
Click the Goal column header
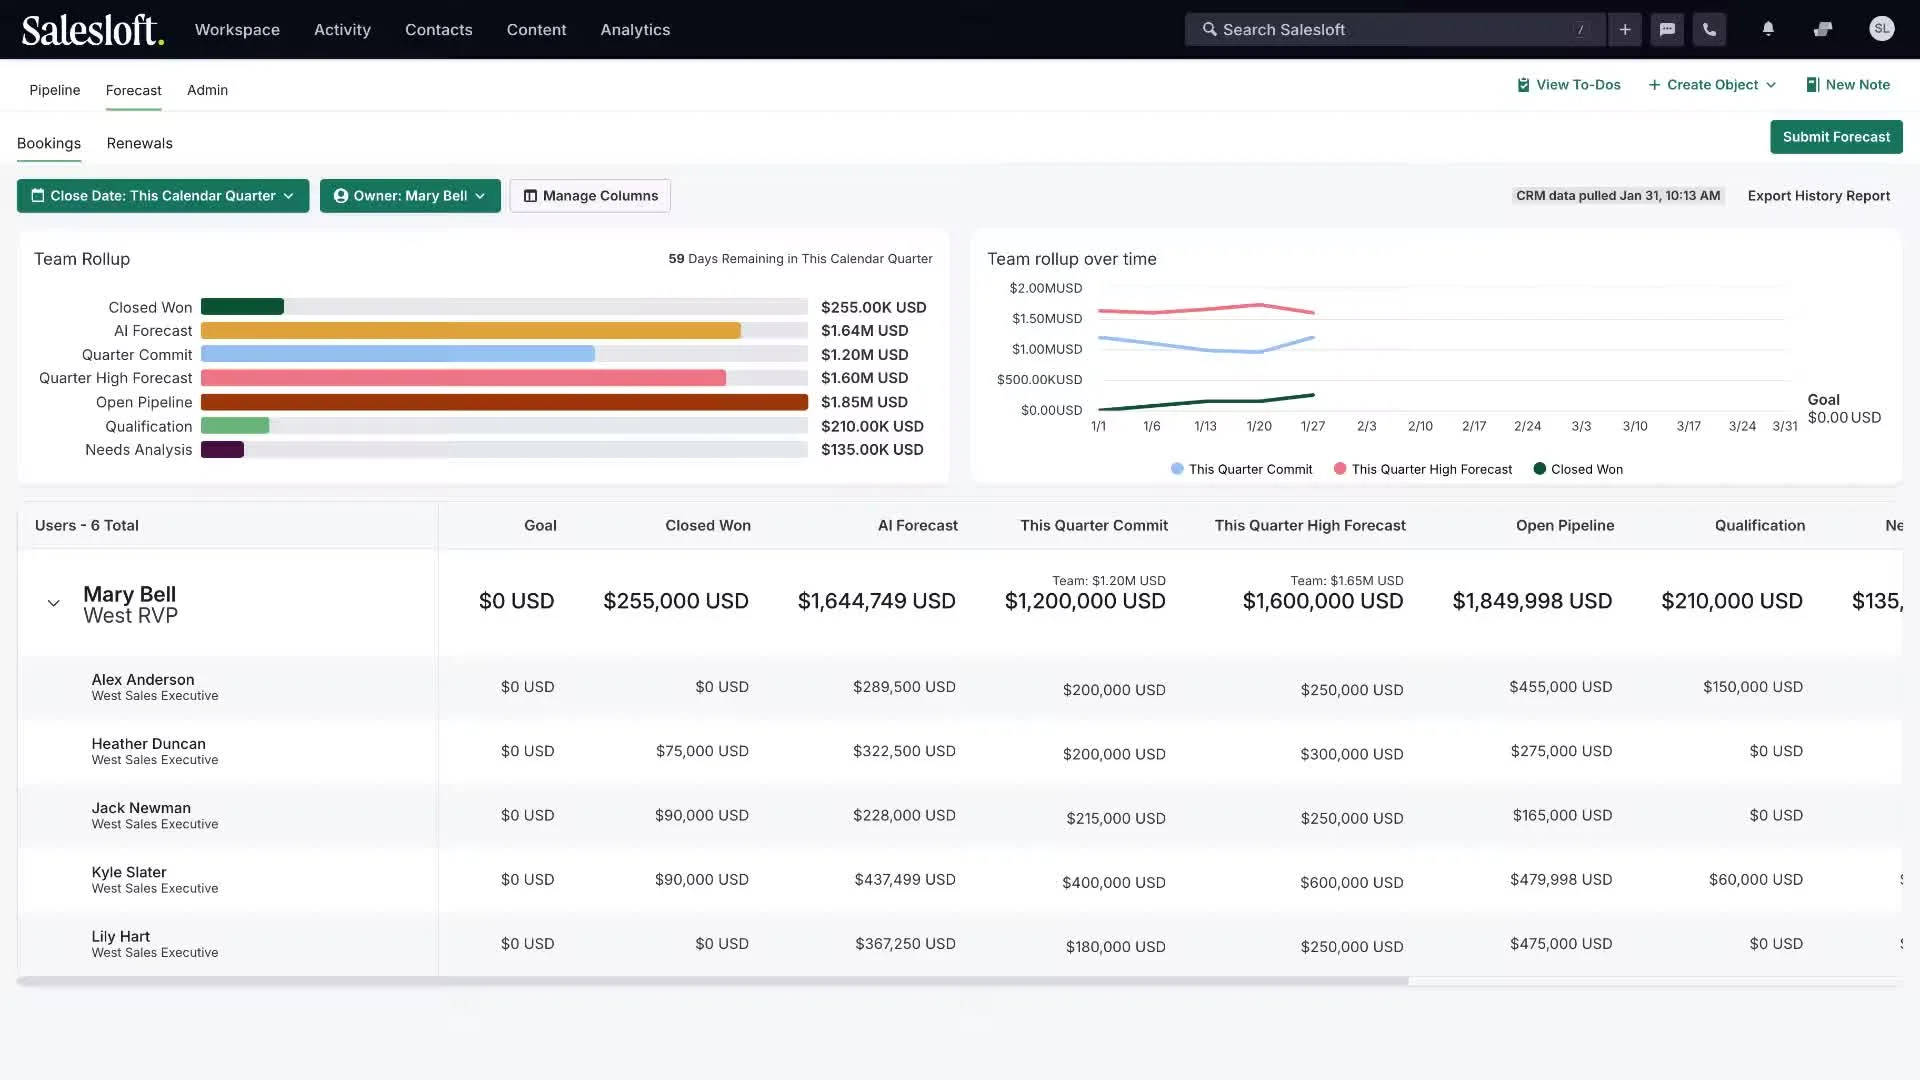(x=540, y=525)
